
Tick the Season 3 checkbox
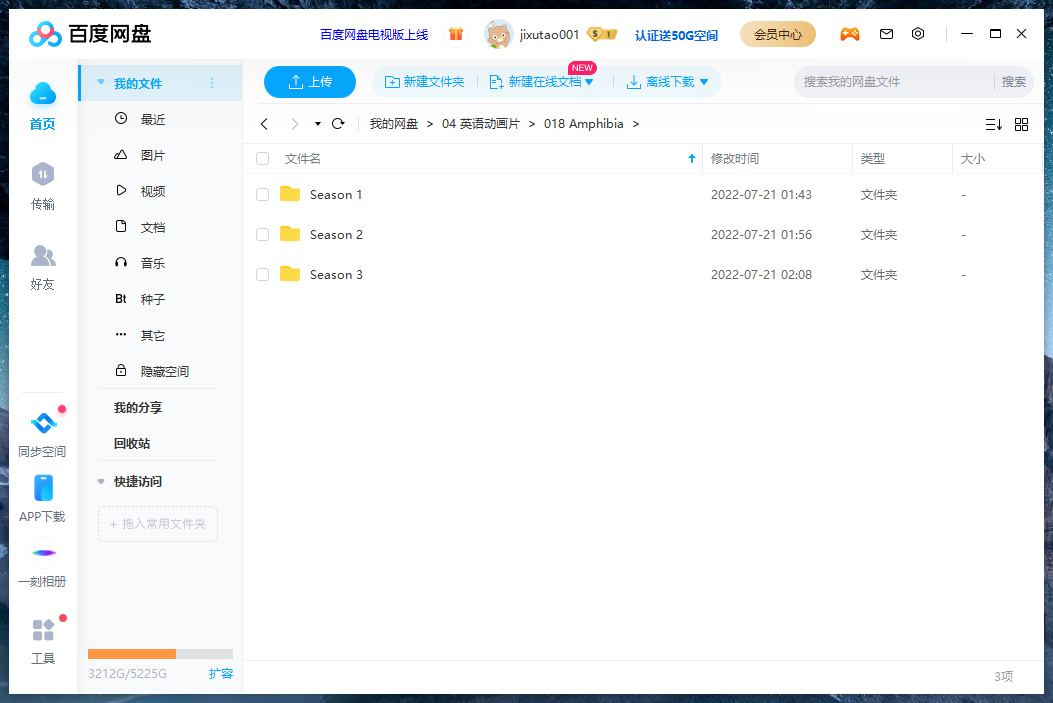pyautogui.click(x=263, y=275)
